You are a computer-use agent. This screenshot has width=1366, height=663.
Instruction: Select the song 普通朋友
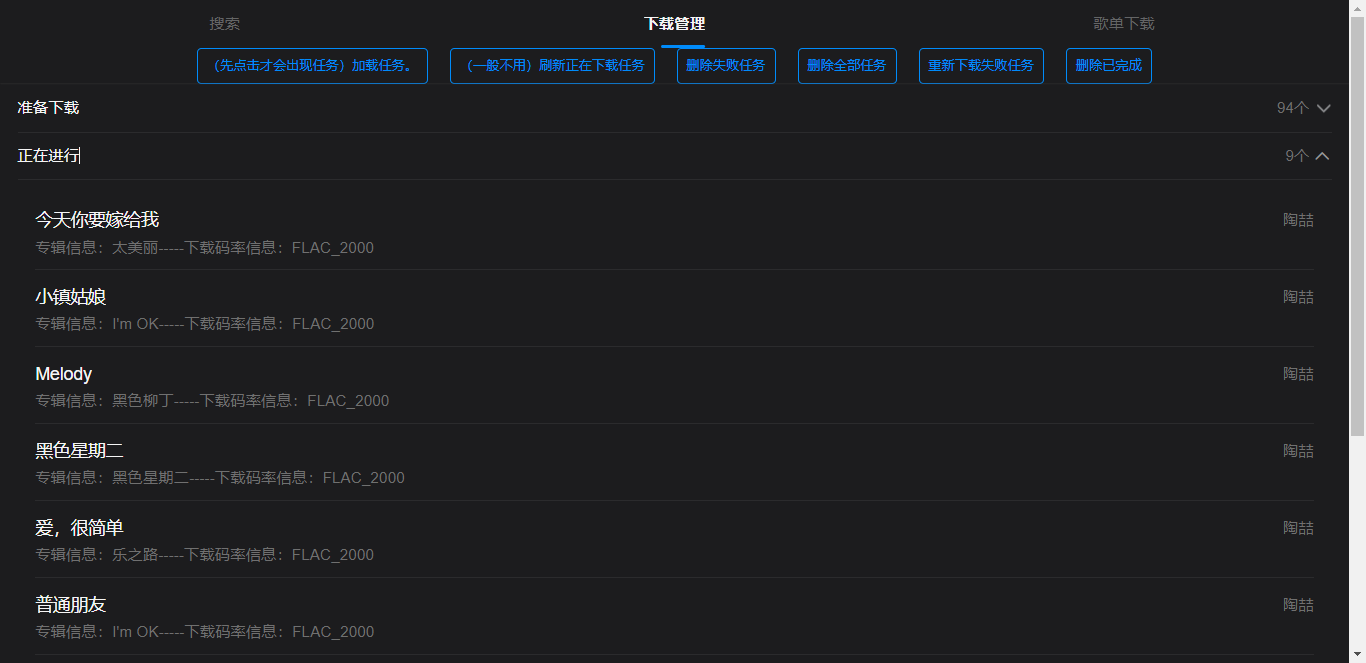[x=71, y=605]
